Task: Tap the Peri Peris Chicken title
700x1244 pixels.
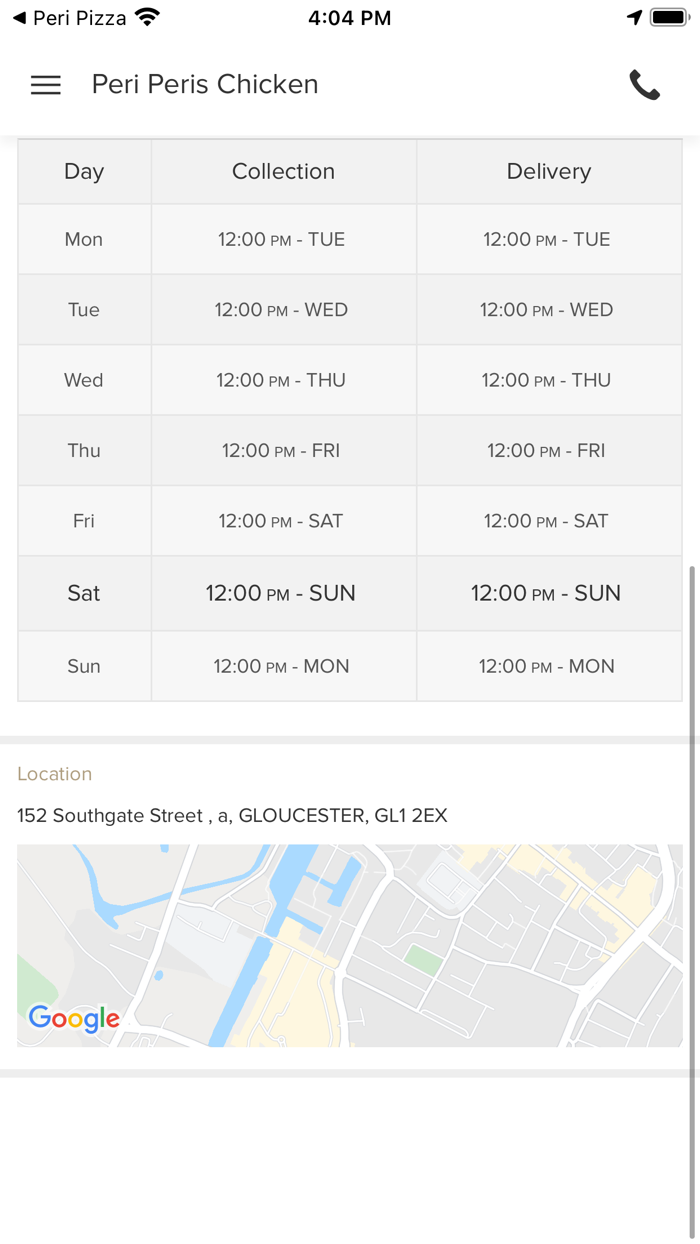Action: (205, 85)
